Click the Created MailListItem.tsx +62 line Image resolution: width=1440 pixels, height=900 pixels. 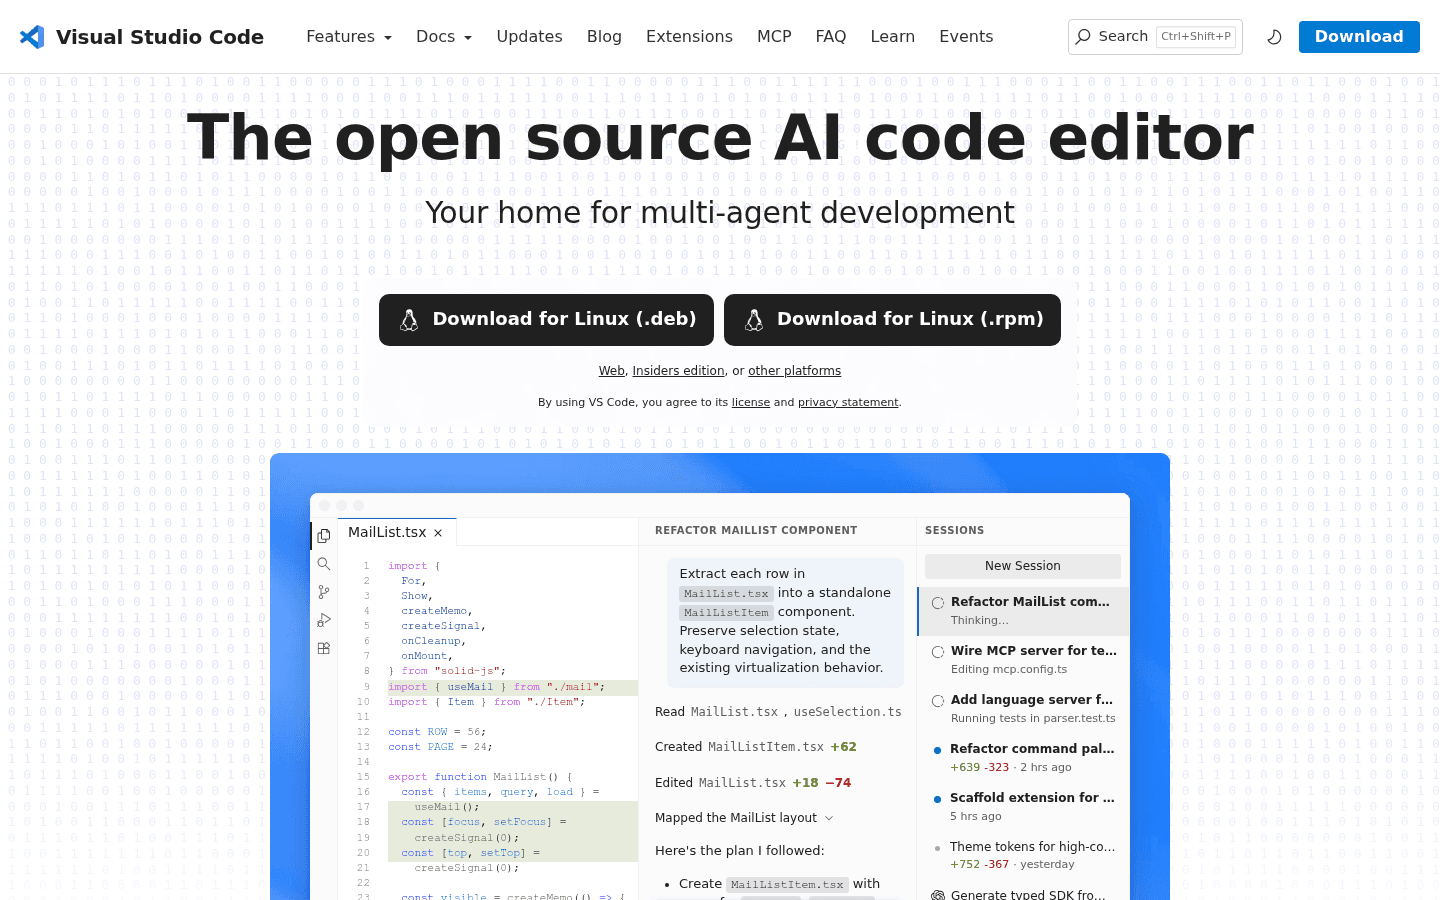coord(756,747)
